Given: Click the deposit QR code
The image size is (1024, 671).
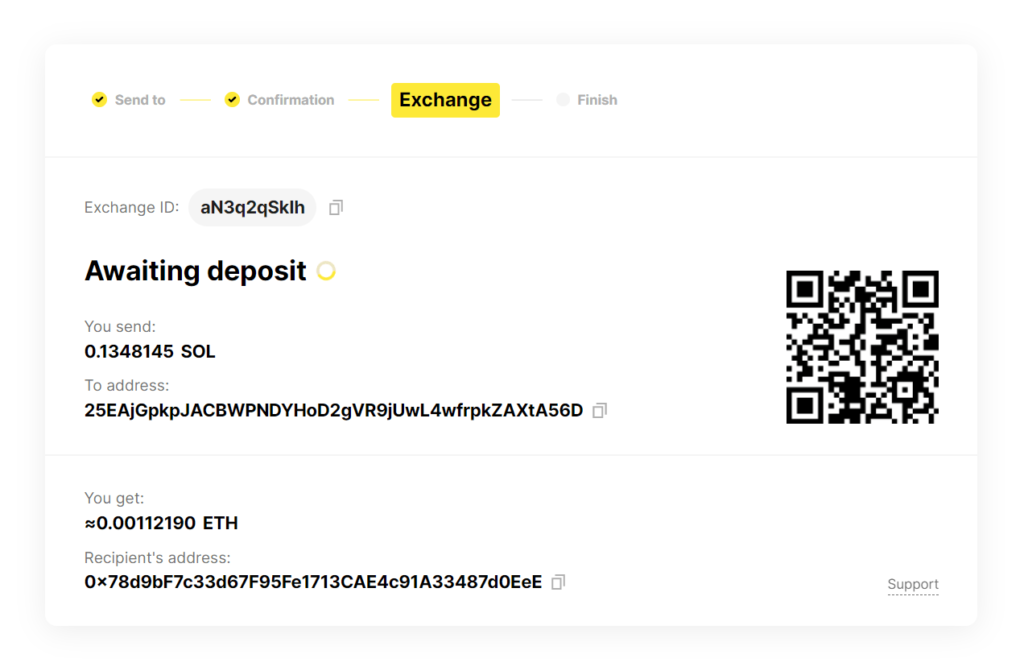Looking at the screenshot, I should coord(862,347).
